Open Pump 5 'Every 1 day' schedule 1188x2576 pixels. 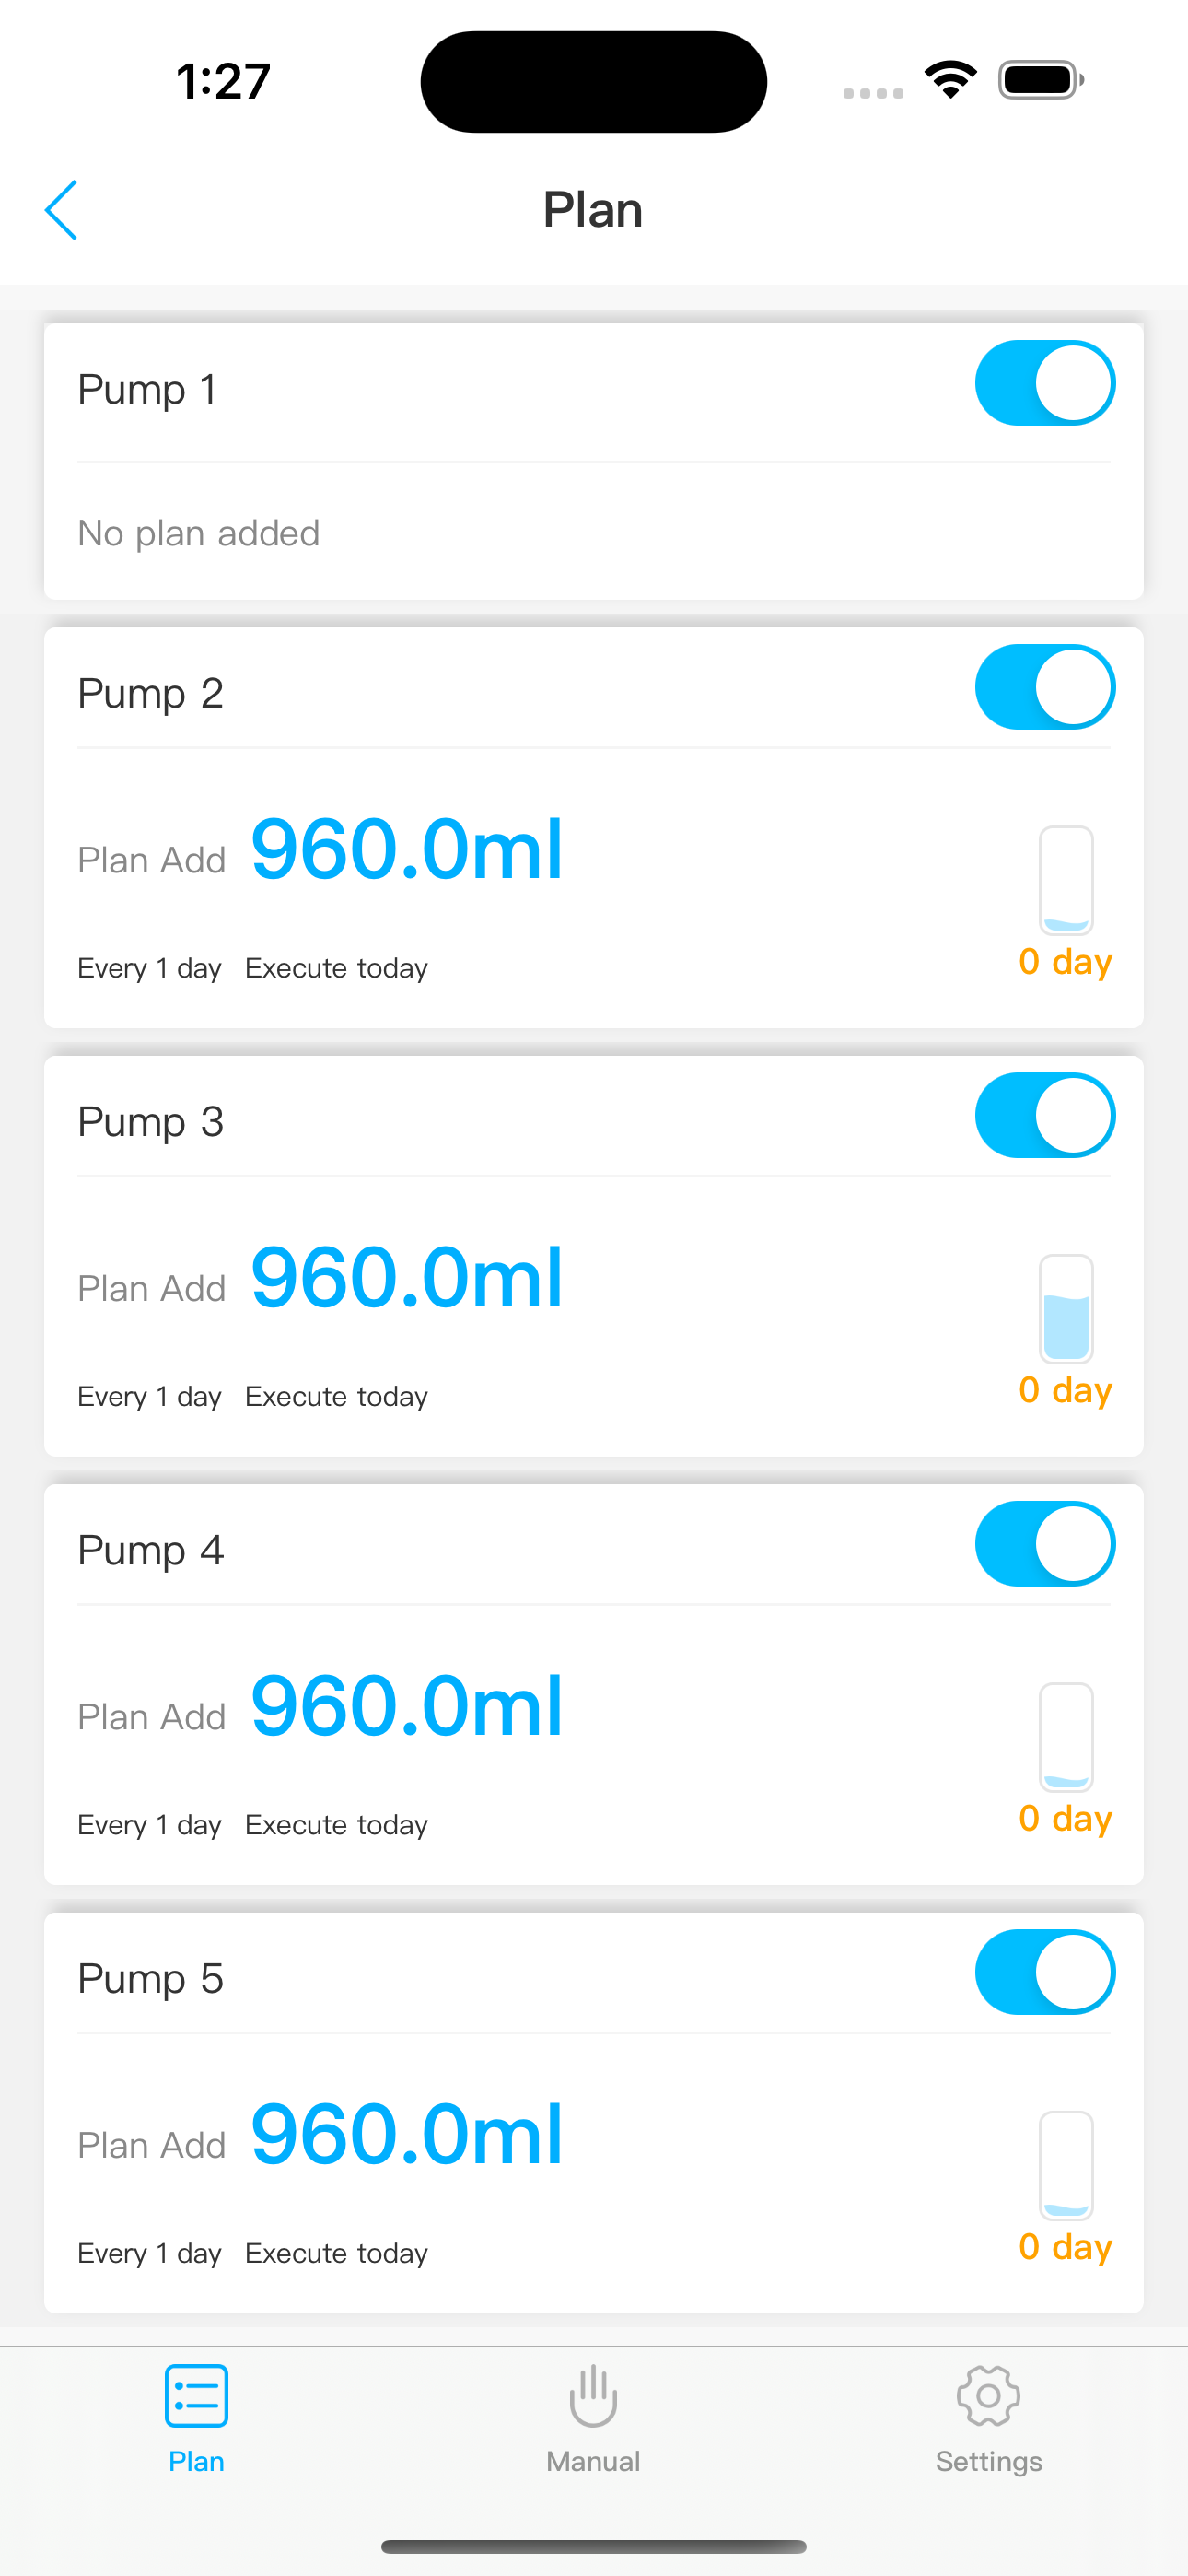tap(150, 2253)
